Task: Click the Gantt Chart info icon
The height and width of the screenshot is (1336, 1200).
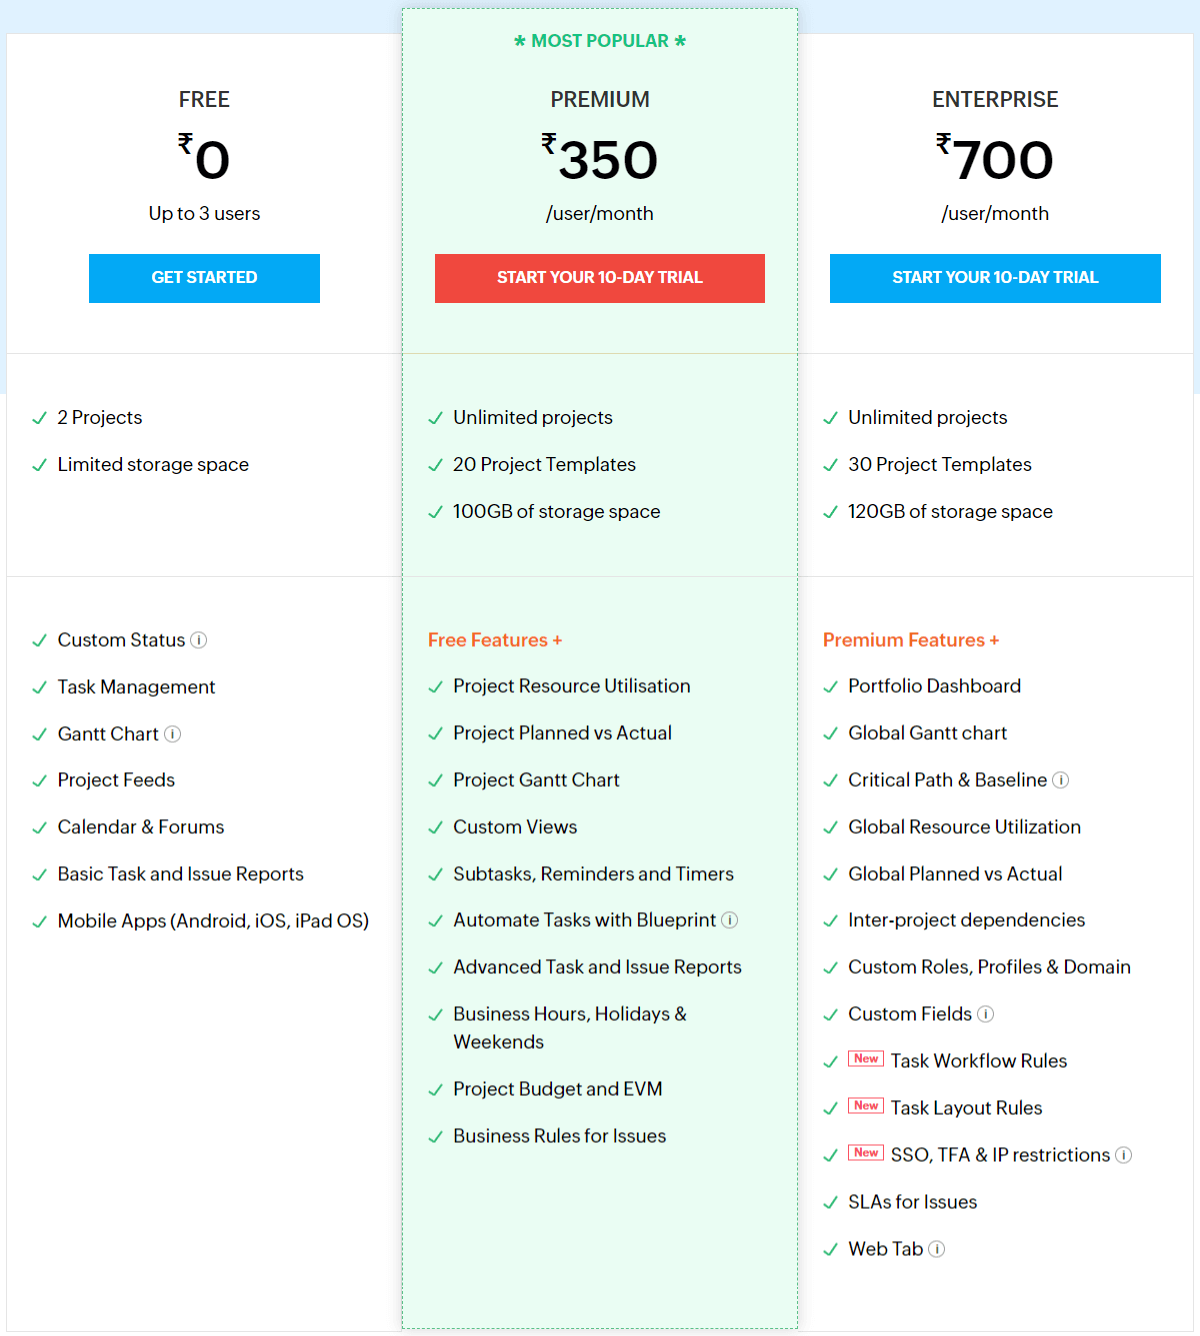Action: pos(173,734)
